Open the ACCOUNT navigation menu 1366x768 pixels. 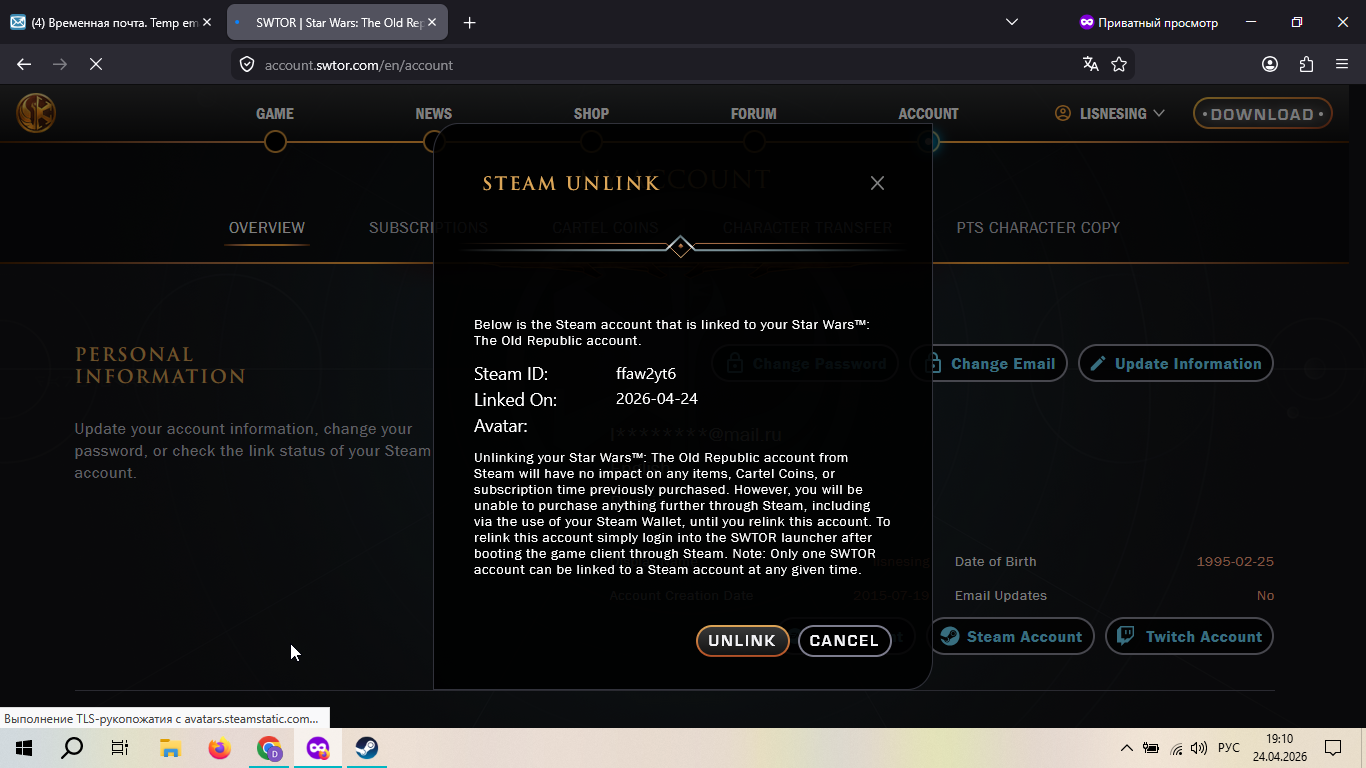(x=928, y=114)
